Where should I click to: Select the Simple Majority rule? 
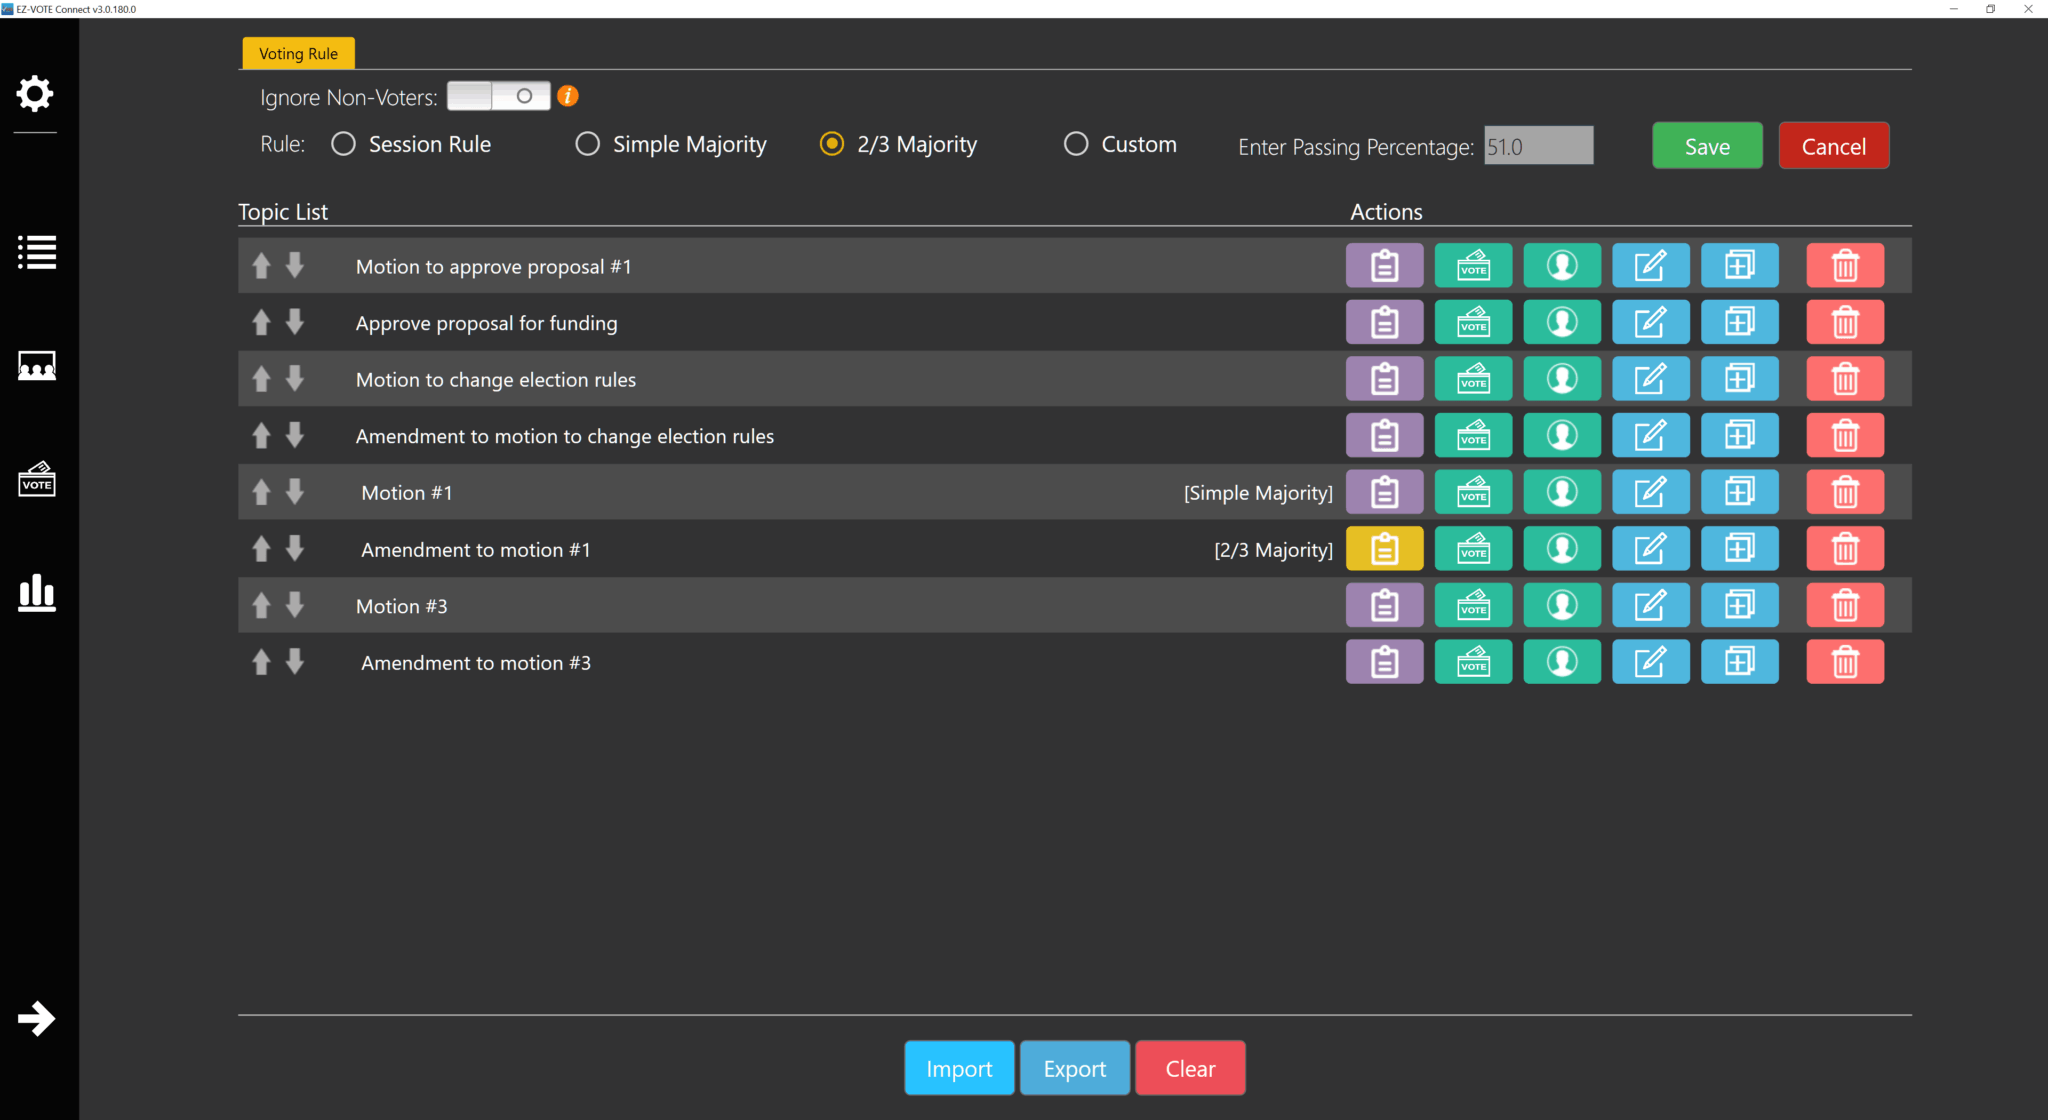pos(587,144)
